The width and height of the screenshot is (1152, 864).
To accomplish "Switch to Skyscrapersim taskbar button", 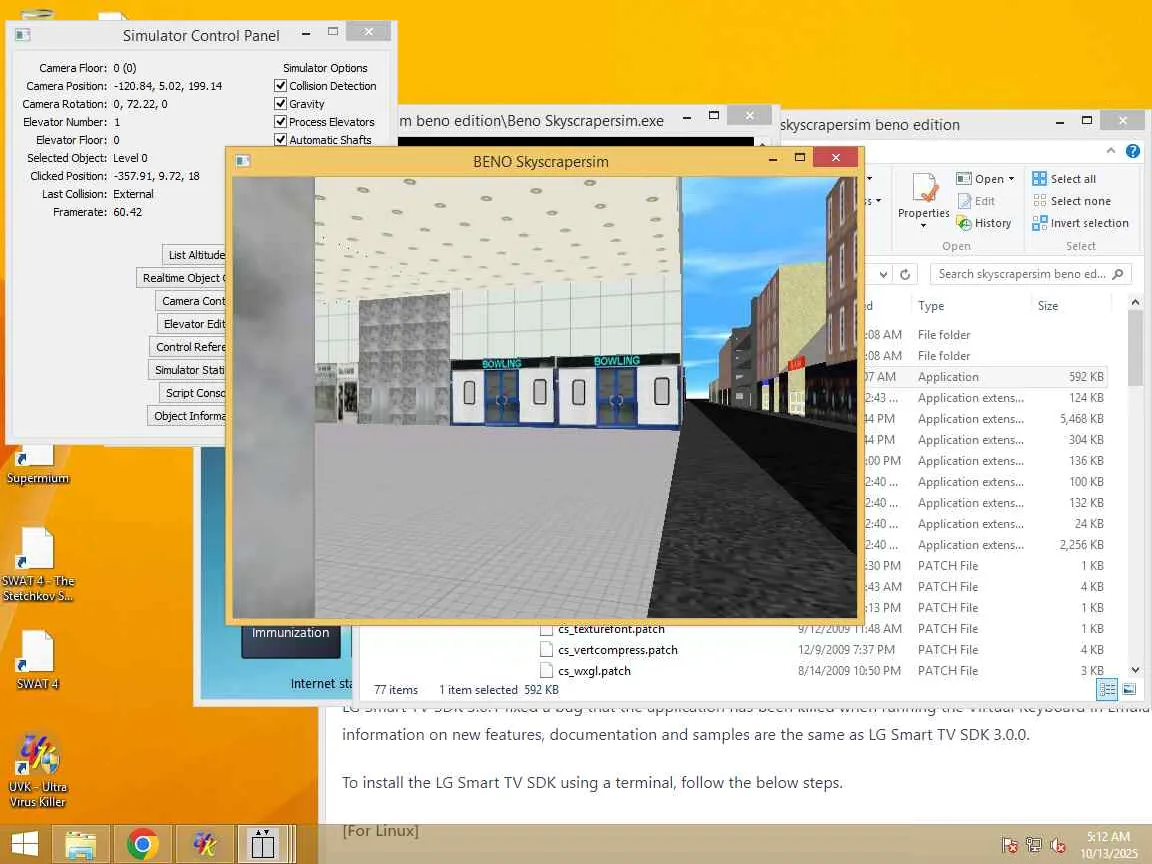I will tap(264, 844).
